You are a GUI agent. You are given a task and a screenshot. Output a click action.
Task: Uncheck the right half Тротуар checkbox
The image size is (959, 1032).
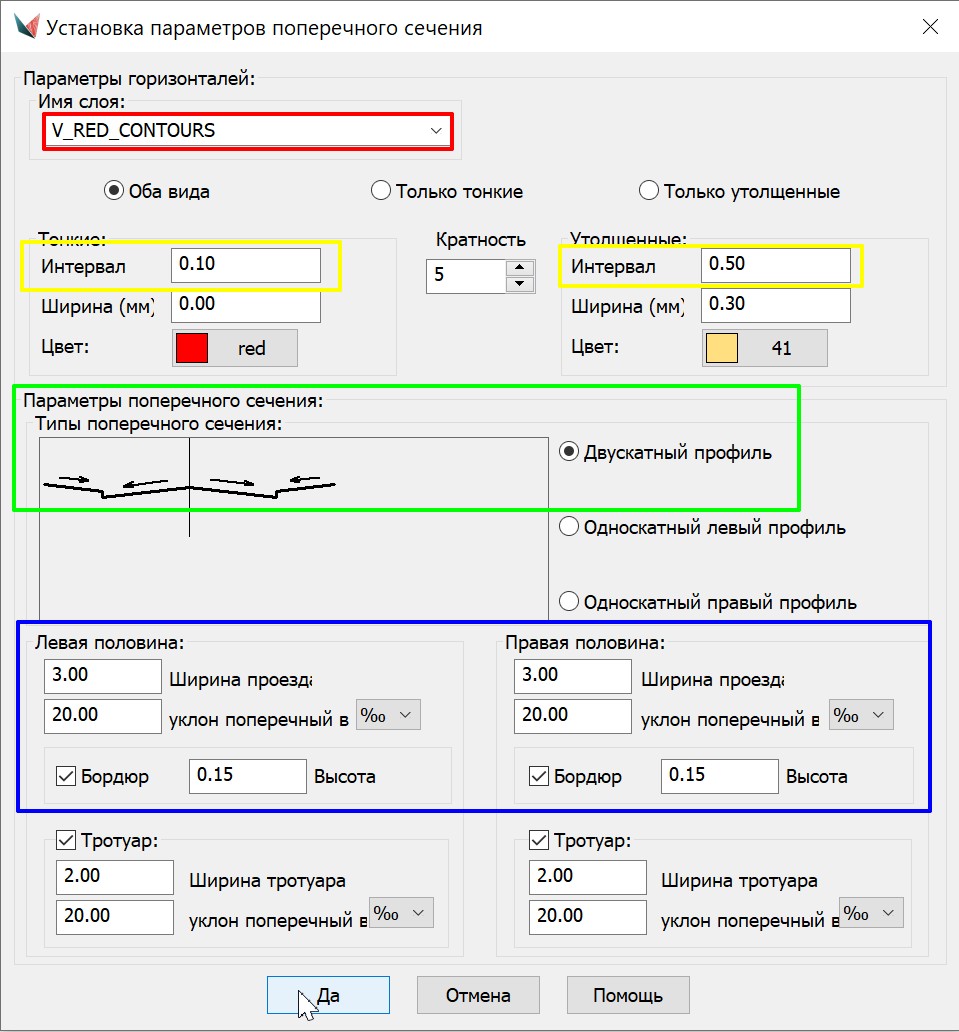pyautogui.click(x=539, y=839)
